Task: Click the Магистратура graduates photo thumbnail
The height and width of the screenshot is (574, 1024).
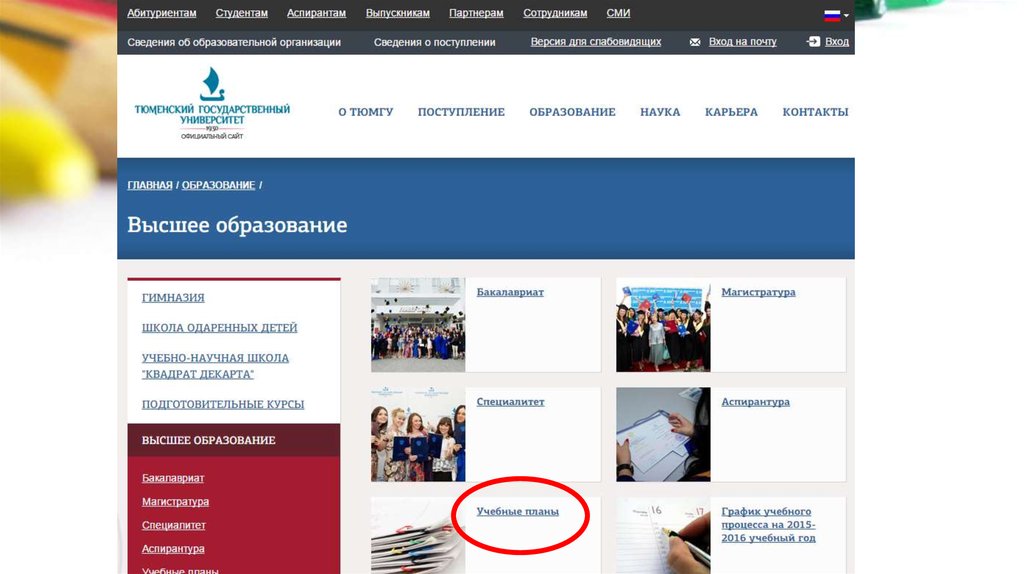Action: [663, 325]
